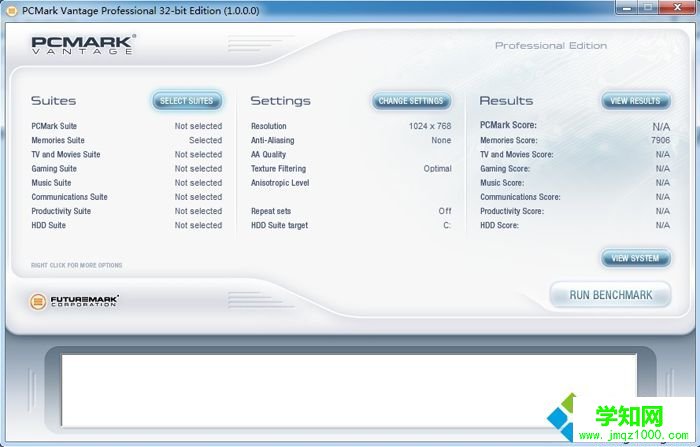This screenshot has height=447, width=700.
Task: Click the 'Selected' status of Memories Suite
Action: 205,140
